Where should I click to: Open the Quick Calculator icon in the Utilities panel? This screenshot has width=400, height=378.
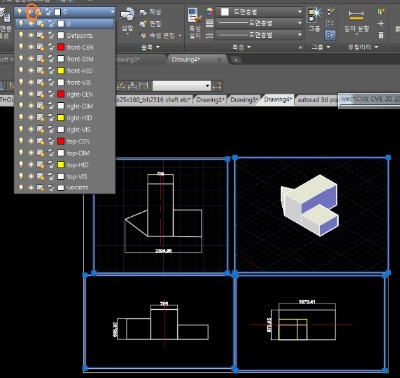point(381,35)
